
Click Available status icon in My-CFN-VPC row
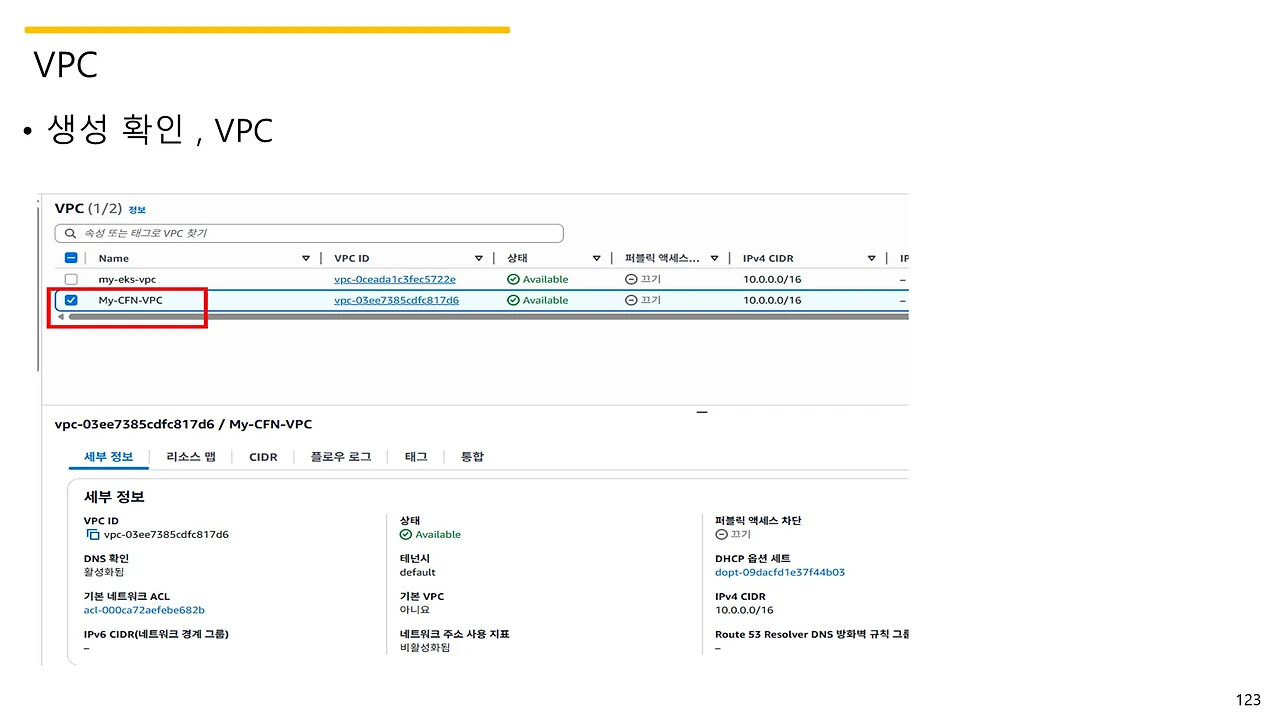513,300
